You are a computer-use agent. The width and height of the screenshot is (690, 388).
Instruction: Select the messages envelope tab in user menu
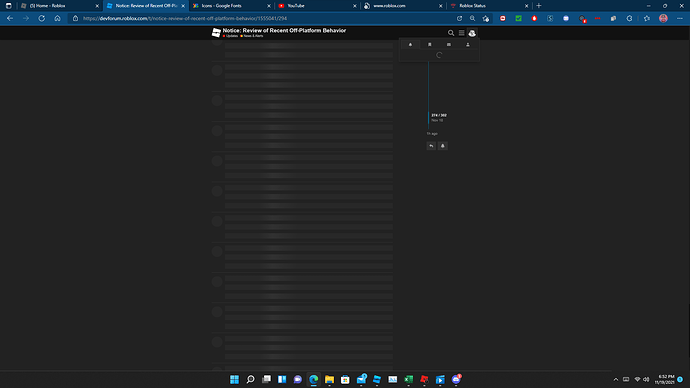click(448, 44)
